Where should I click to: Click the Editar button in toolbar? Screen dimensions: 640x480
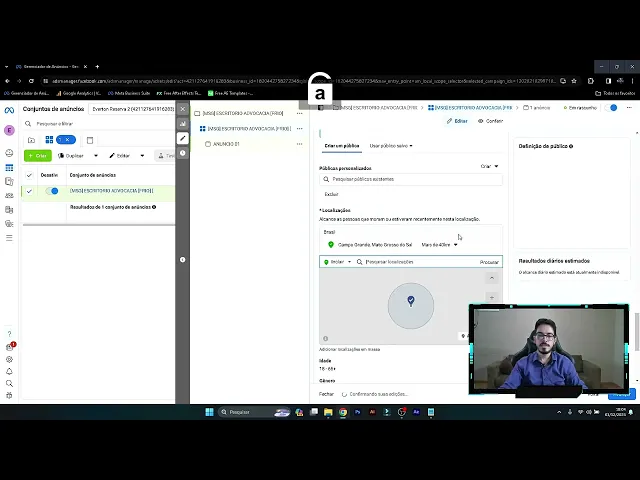coord(120,156)
